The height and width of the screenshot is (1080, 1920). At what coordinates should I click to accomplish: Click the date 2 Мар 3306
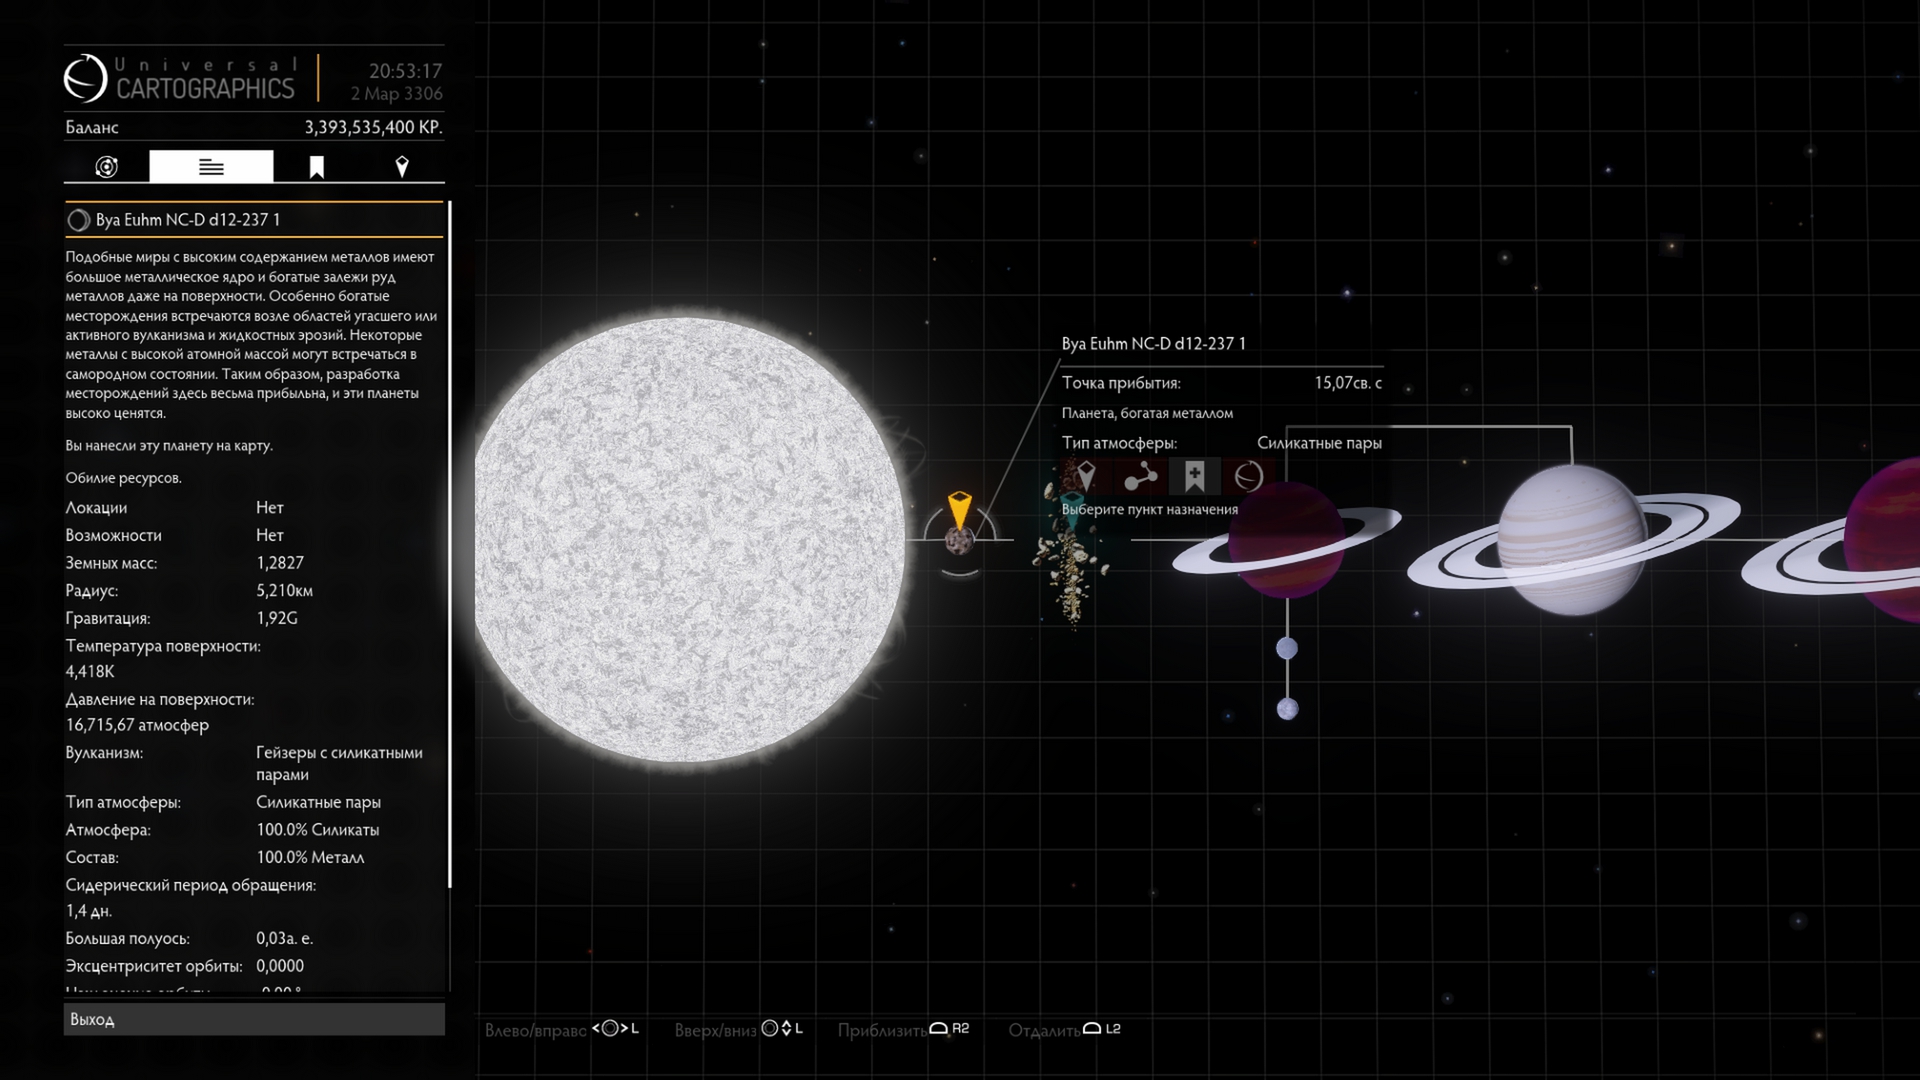396,94
